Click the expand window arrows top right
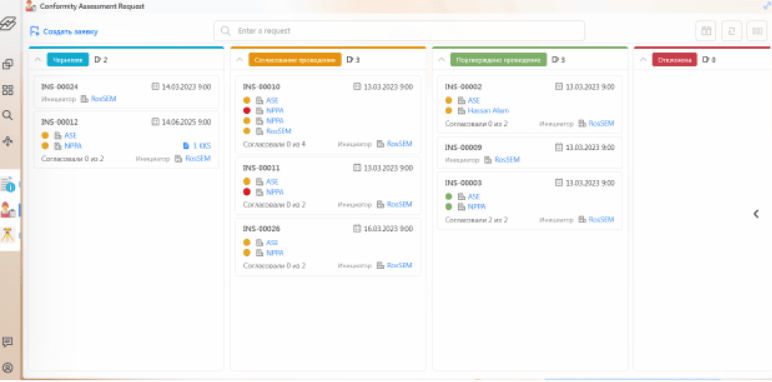Screen dimensions: 772x382 click(x=766, y=5)
